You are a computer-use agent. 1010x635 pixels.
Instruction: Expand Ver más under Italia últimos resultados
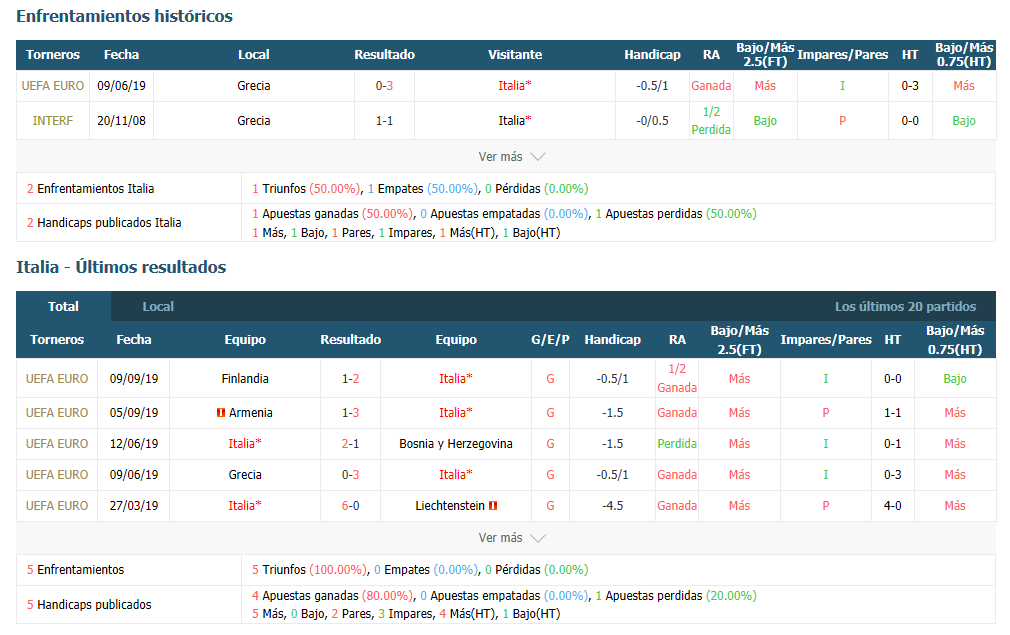pos(511,538)
